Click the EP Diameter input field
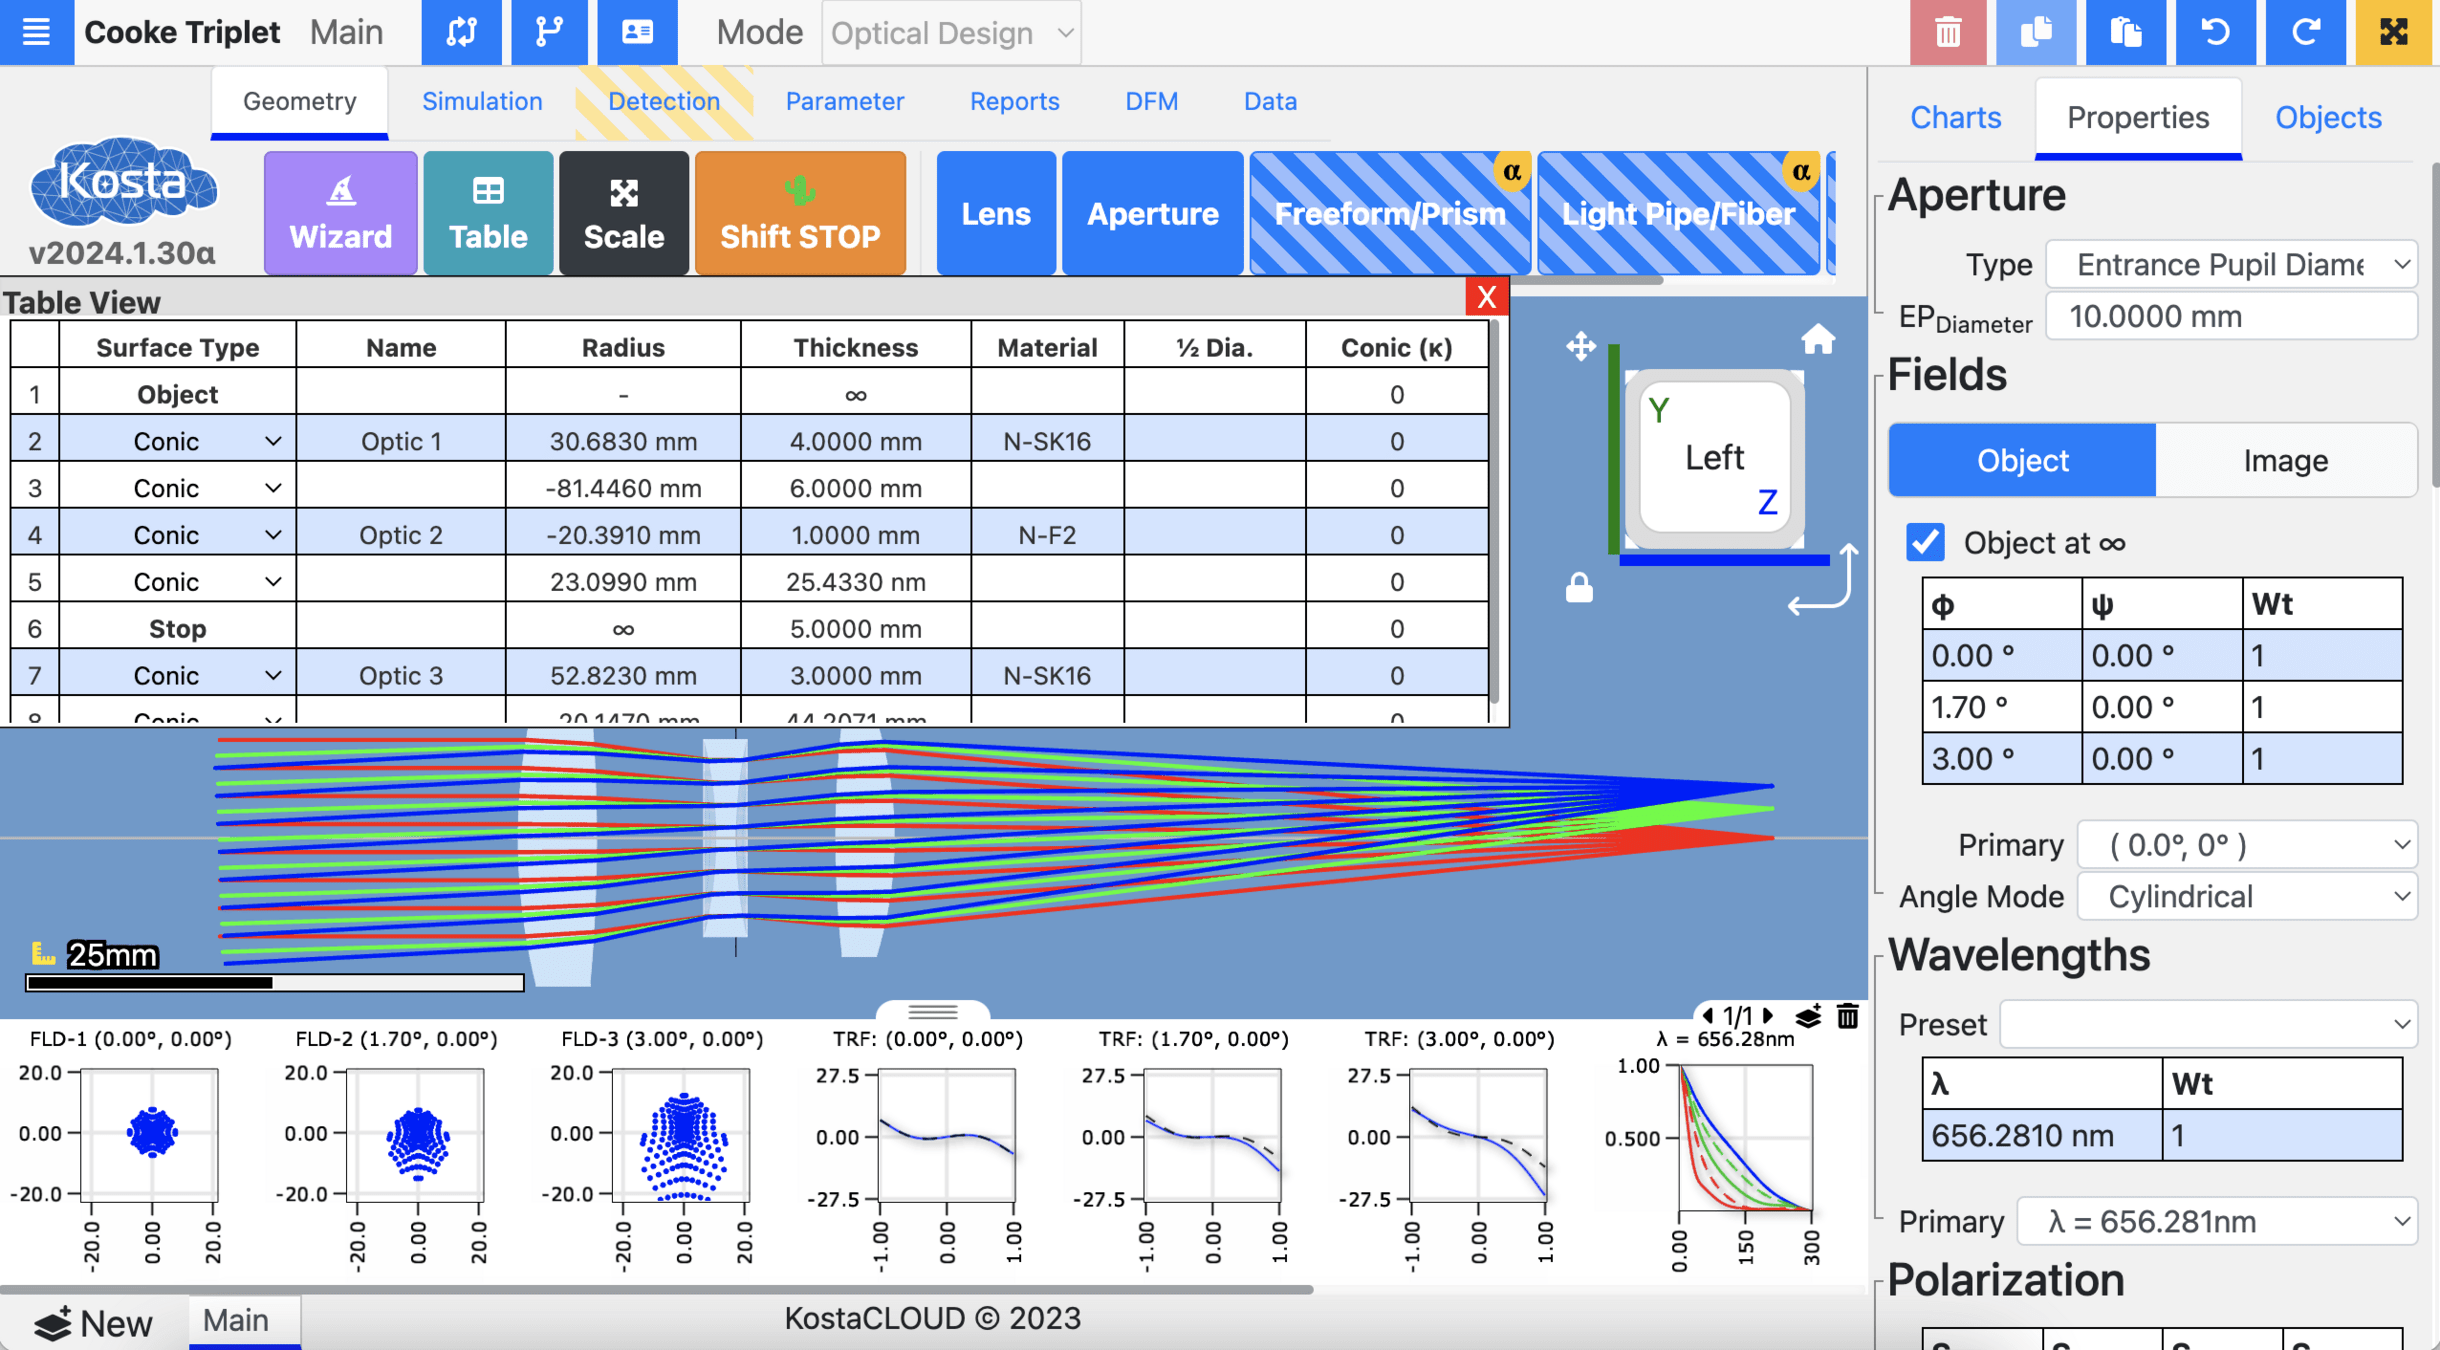Image resolution: width=2440 pixels, height=1350 pixels. 2231,317
